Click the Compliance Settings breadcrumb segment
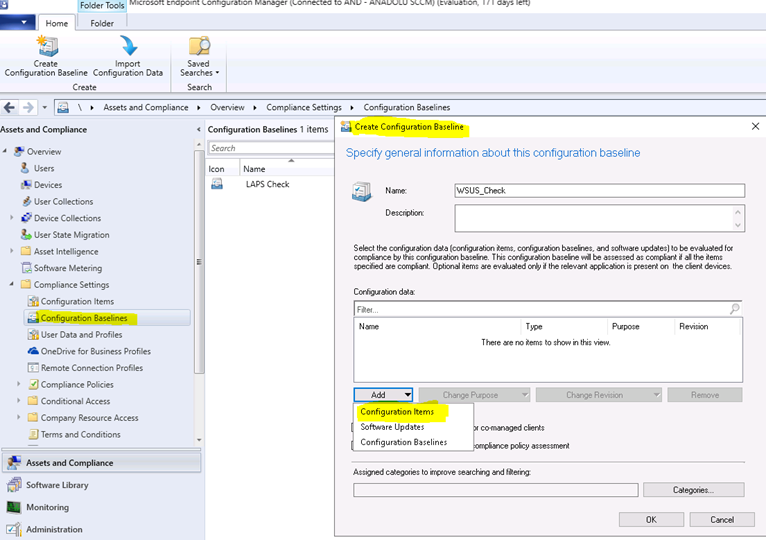This screenshot has width=766, height=540. click(x=304, y=107)
